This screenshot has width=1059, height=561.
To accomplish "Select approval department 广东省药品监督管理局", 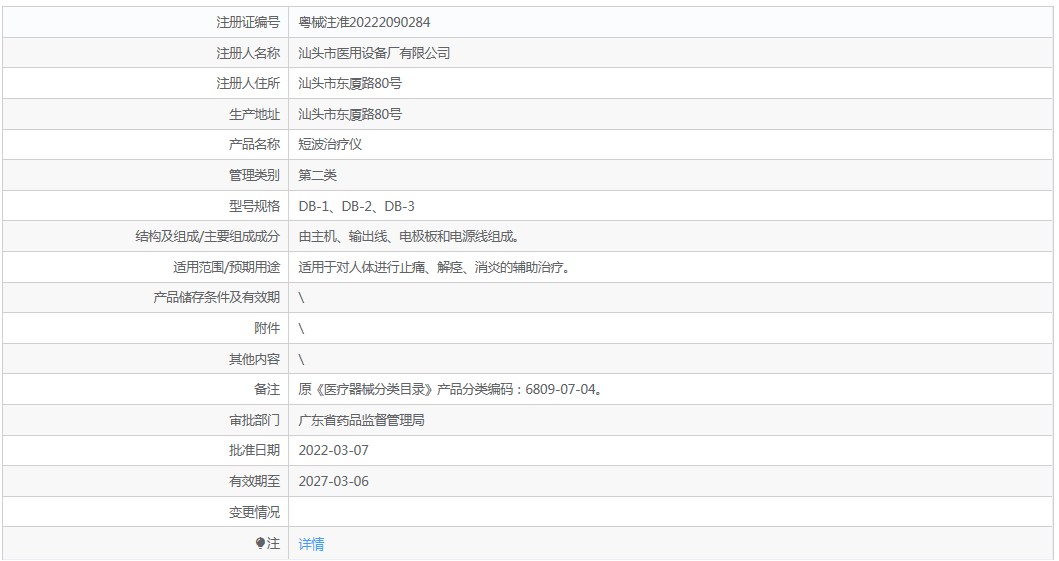I will tap(361, 420).
